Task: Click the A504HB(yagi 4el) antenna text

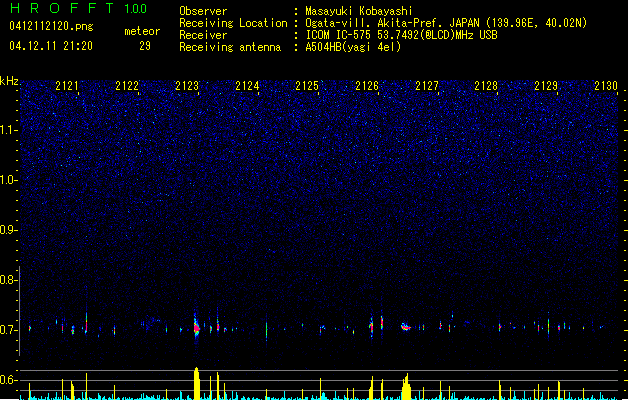Action: (353, 47)
